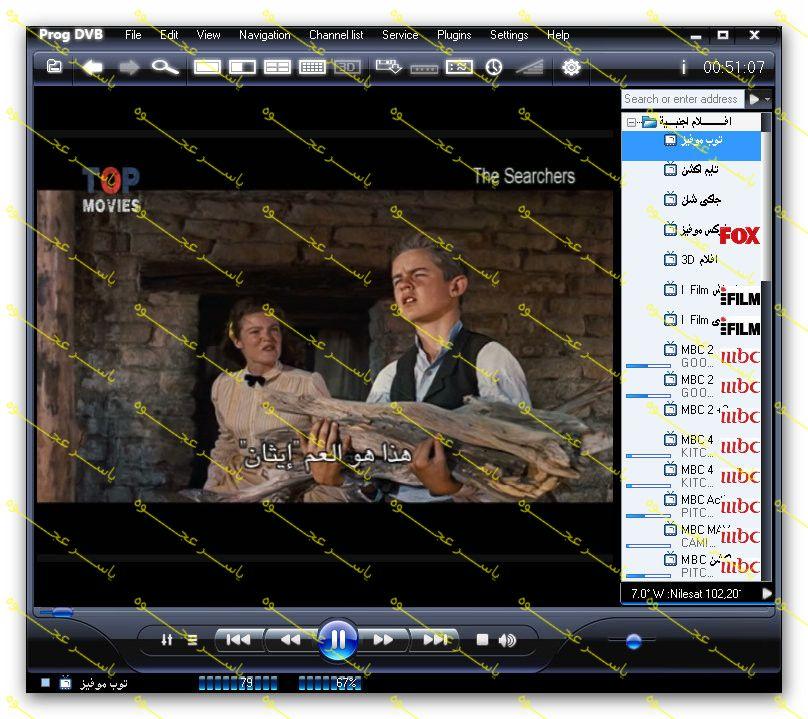The width and height of the screenshot is (808, 719).
Task: Open the Channel list menu
Action: 336,35
